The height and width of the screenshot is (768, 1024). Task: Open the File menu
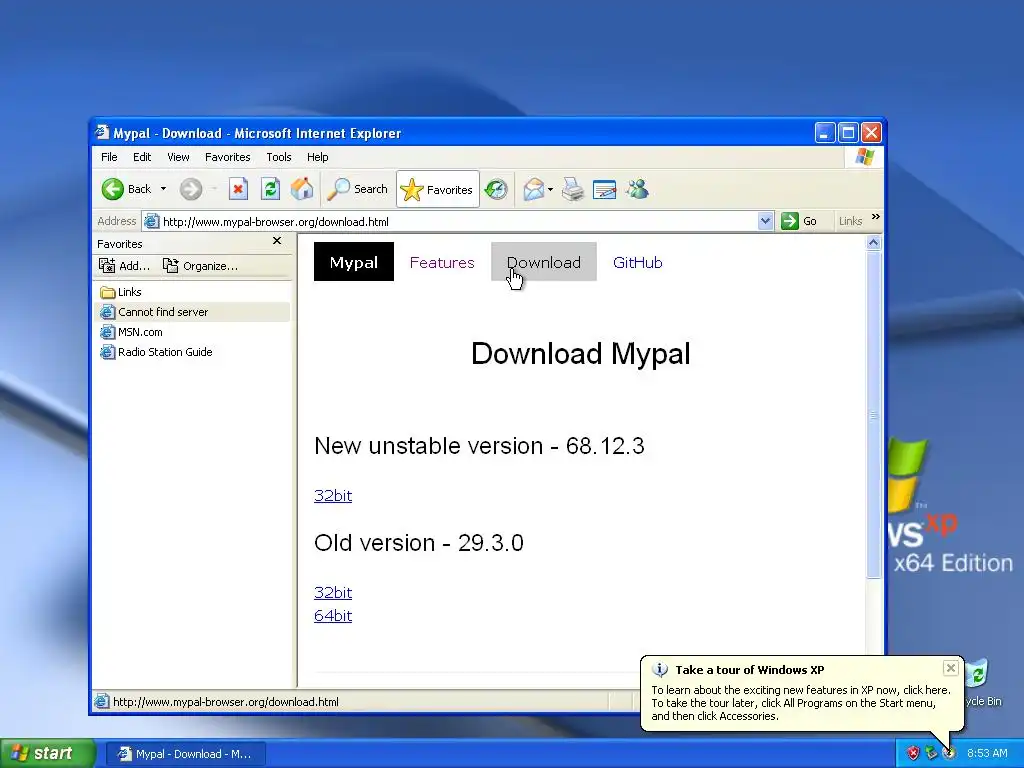109,157
